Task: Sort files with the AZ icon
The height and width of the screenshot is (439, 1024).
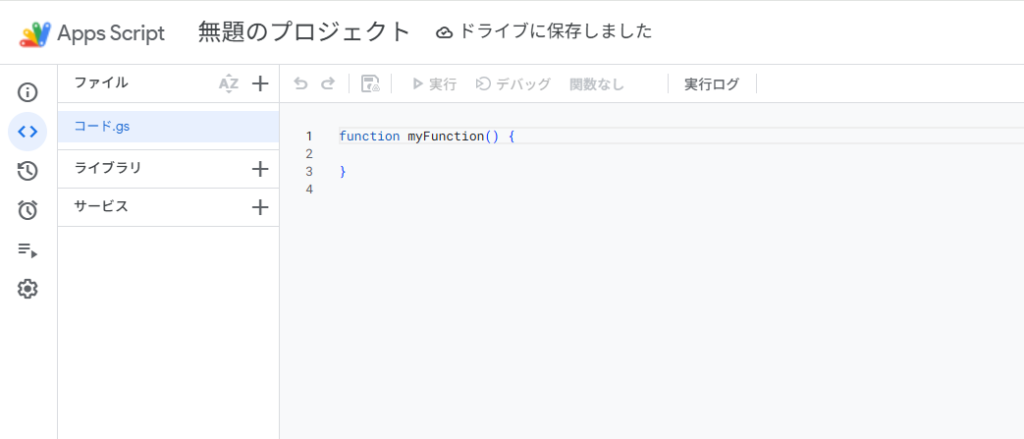Action: (x=229, y=84)
